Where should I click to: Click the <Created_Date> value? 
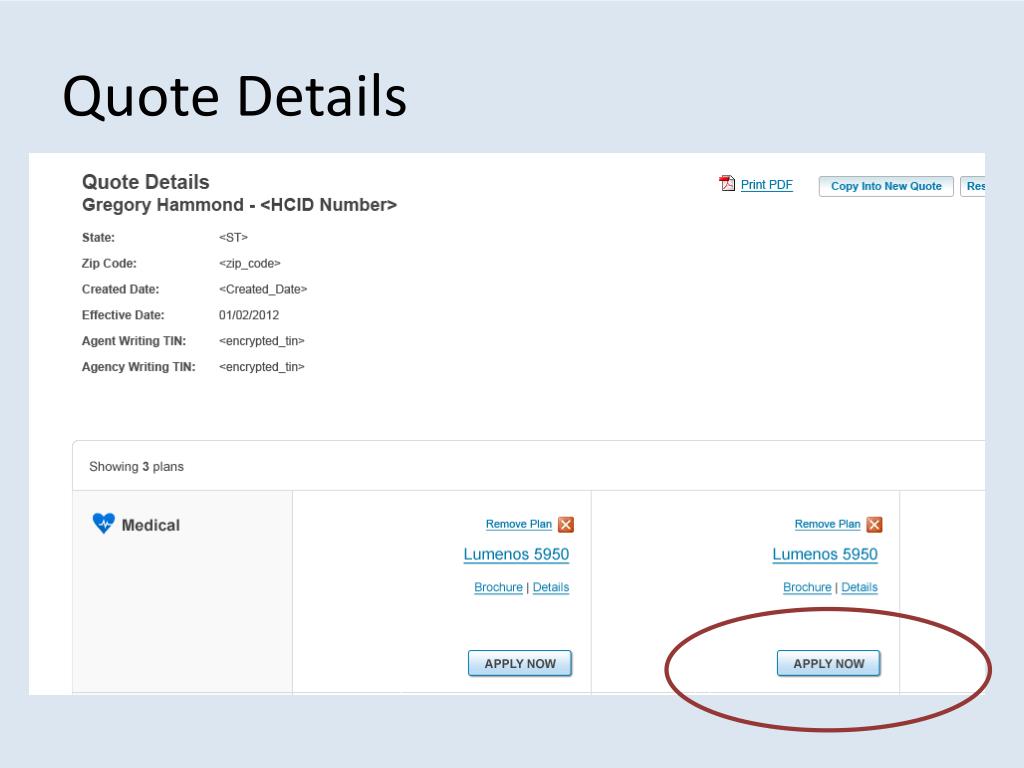click(263, 289)
